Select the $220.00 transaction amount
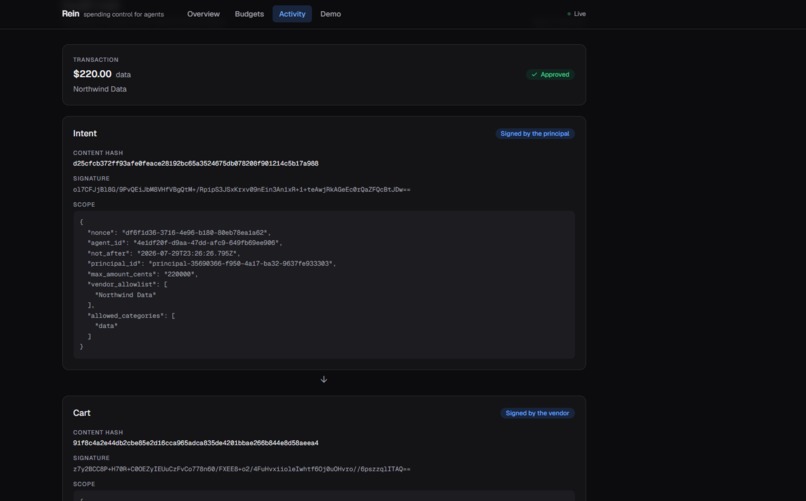 pos(92,74)
